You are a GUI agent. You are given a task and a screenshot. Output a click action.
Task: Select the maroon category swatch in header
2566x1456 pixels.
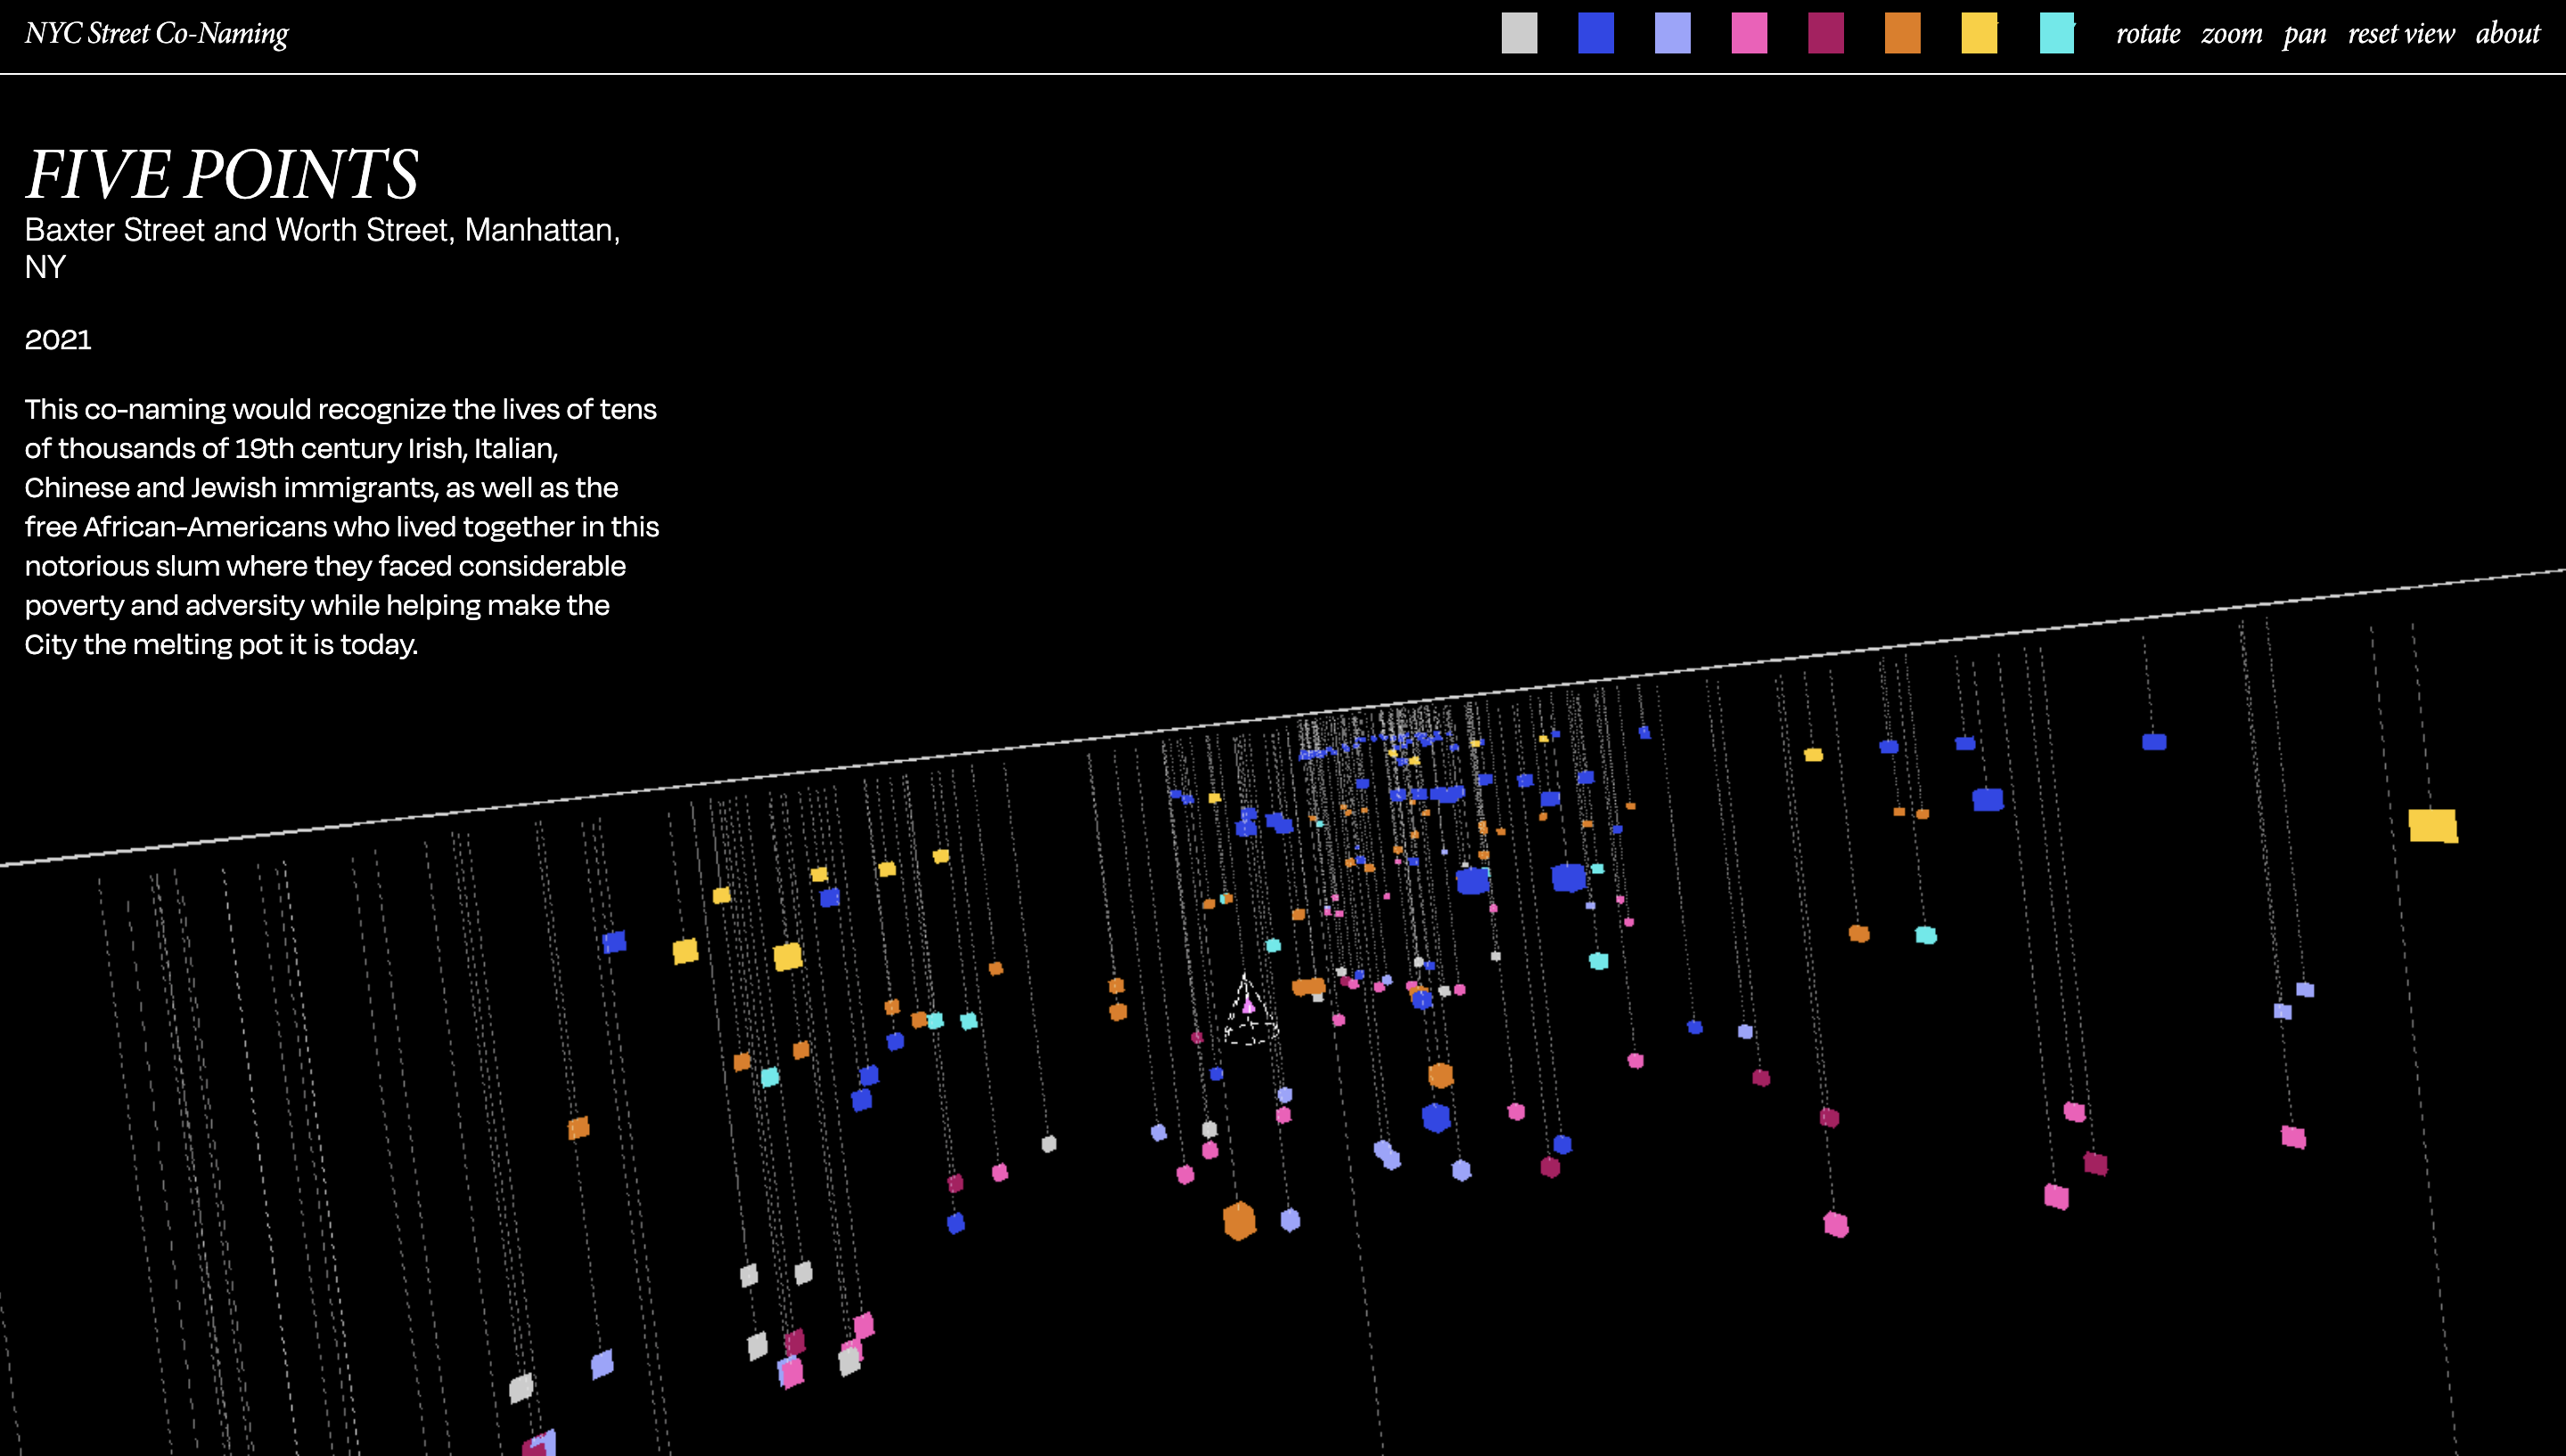click(x=1826, y=33)
